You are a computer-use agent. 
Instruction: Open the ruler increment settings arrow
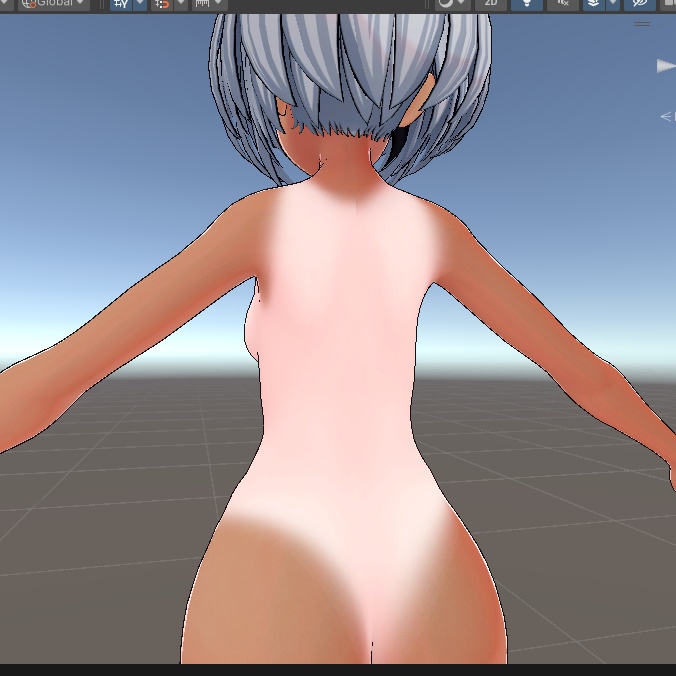tap(220, 3)
